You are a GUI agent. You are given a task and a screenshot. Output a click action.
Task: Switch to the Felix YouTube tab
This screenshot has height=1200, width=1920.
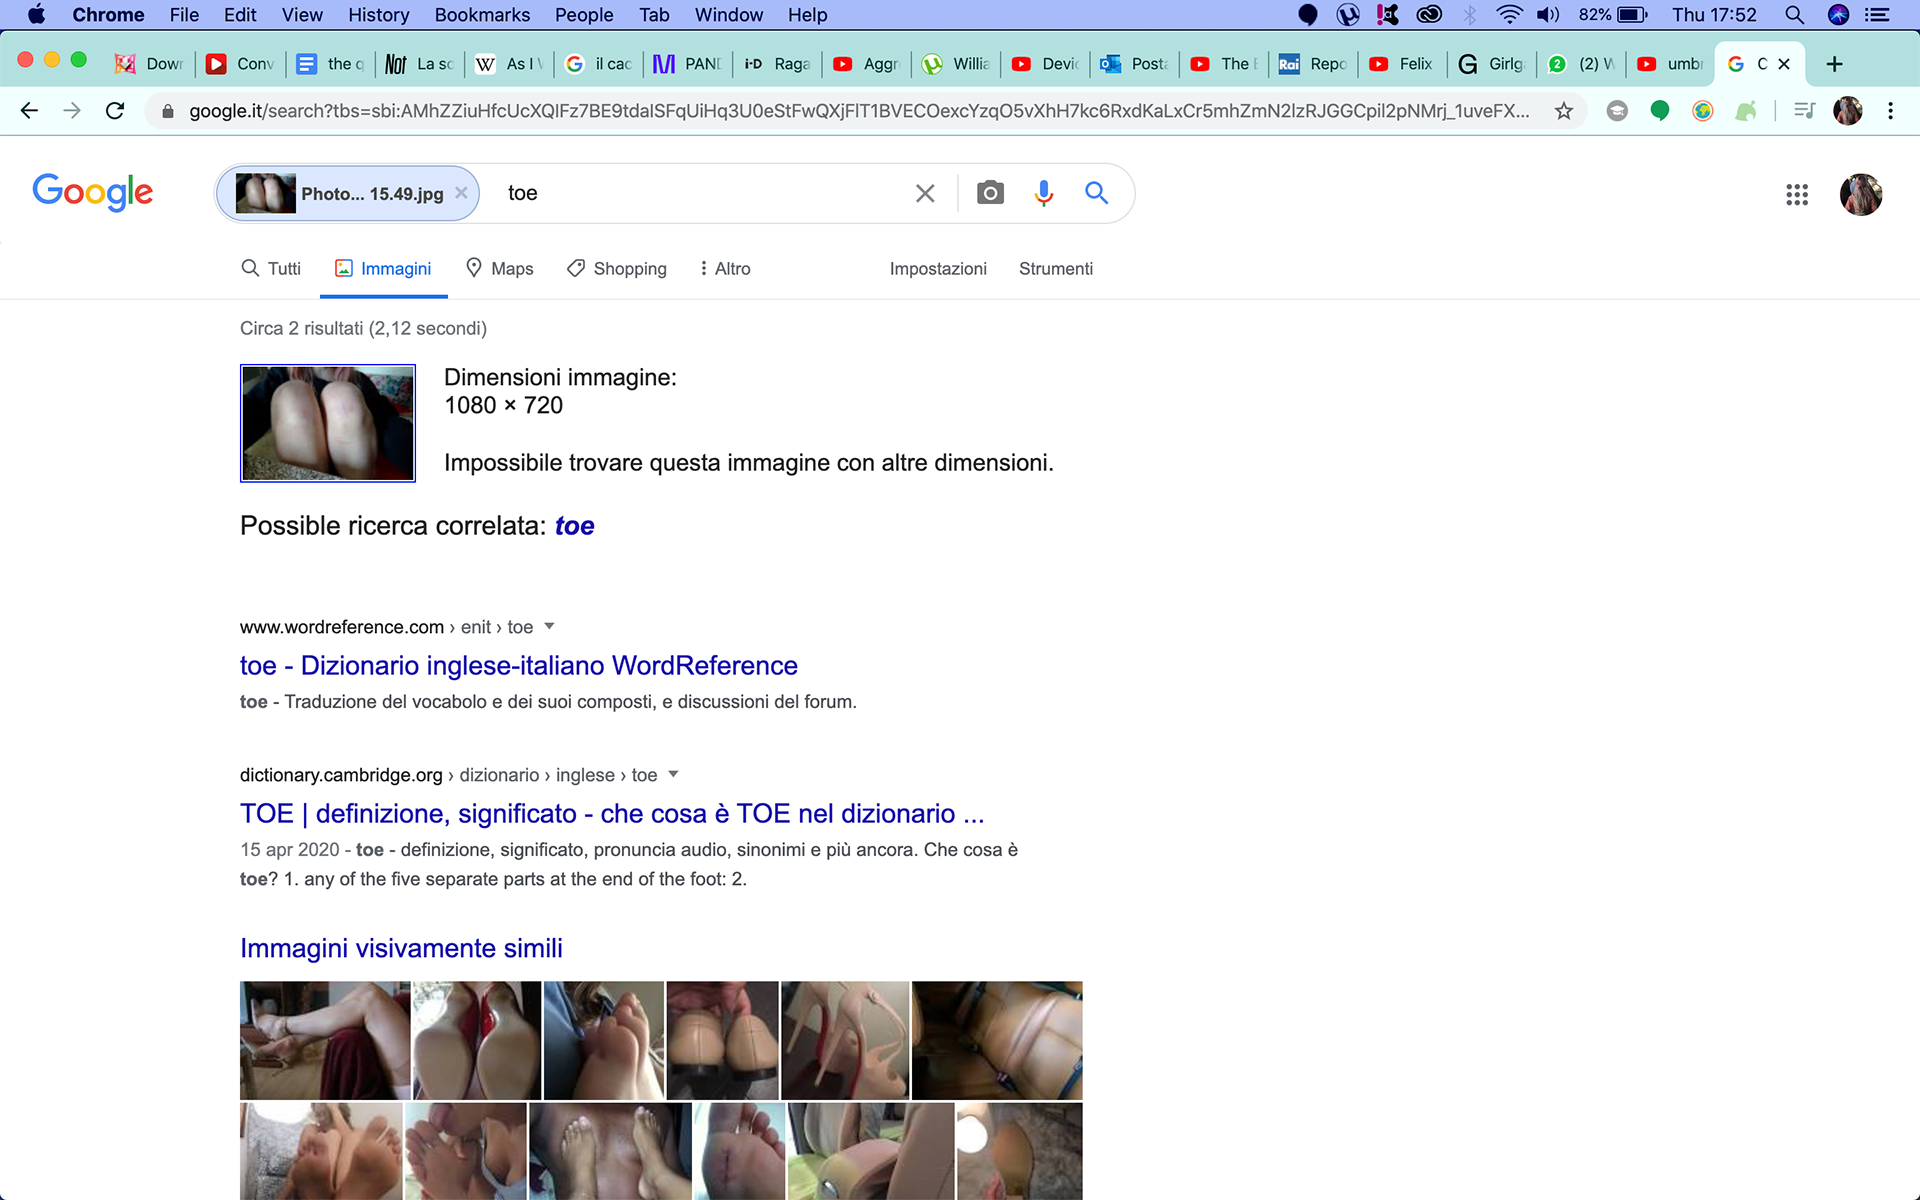pos(1402,64)
